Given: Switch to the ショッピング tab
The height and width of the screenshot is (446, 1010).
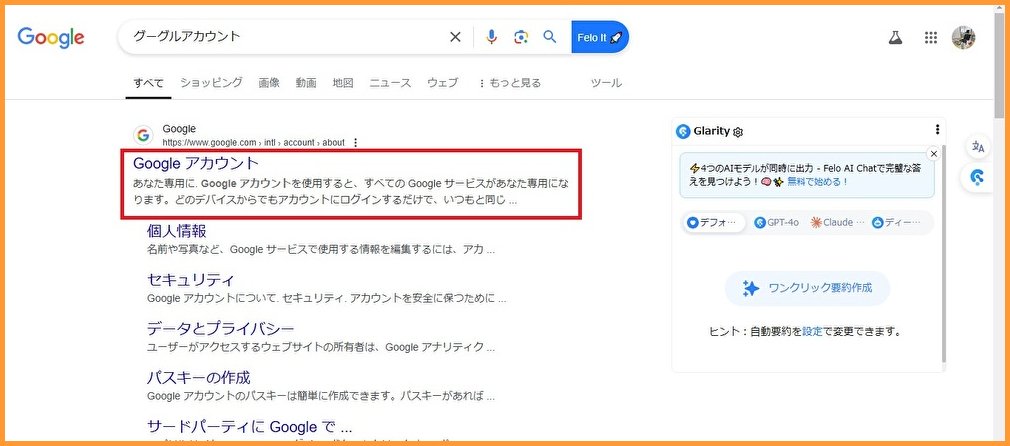Looking at the screenshot, I should 211,82.
